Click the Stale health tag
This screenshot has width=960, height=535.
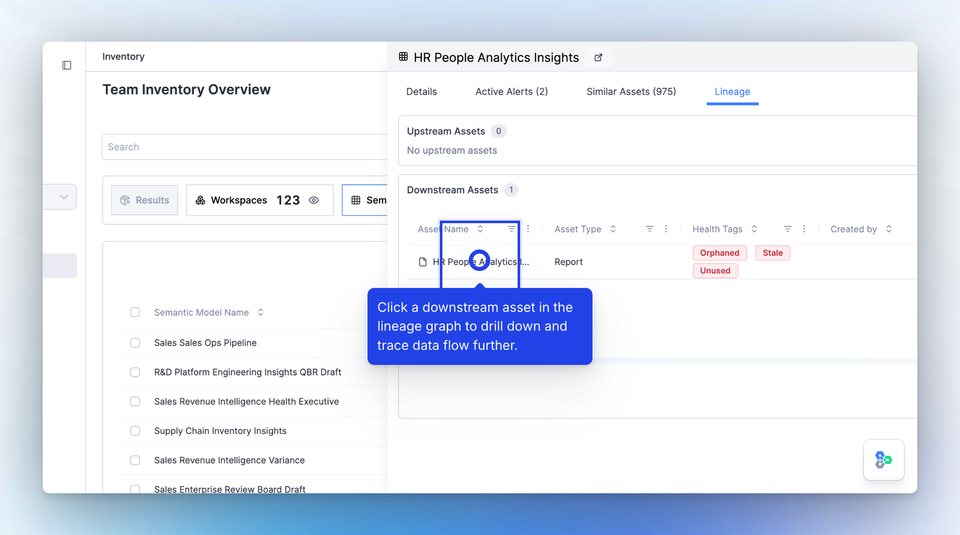[x=773, y=253]
